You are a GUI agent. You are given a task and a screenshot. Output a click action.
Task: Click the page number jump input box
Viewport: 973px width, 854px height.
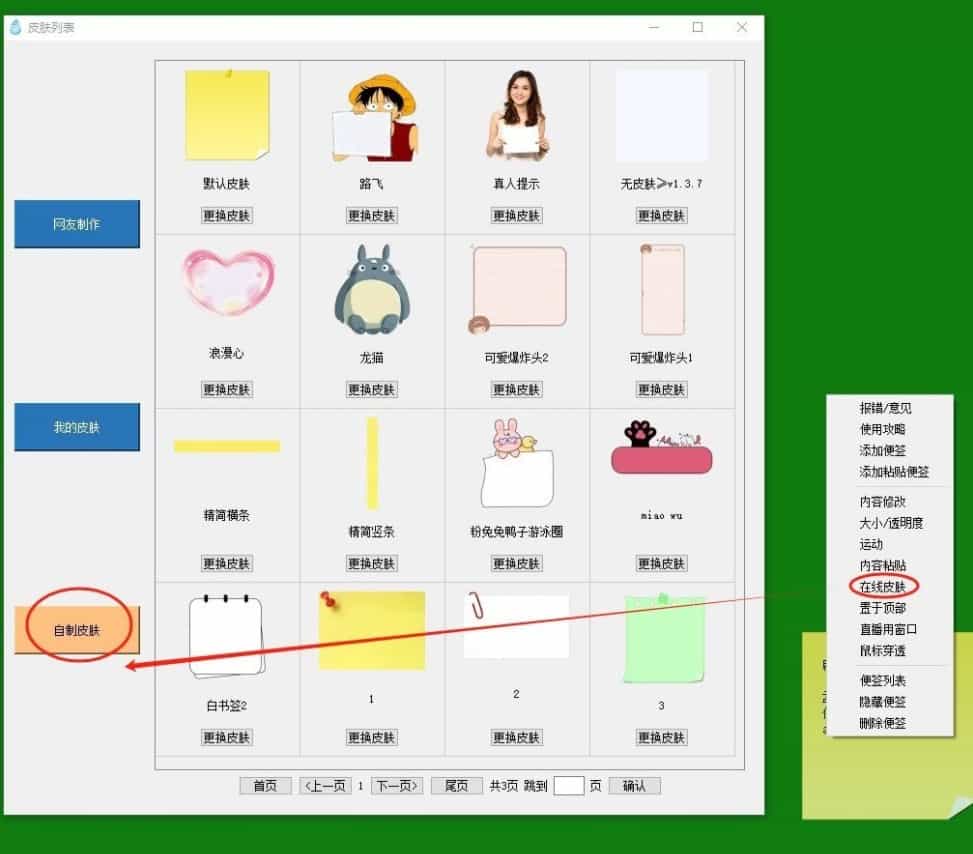pyautogui.click(x=568, y=786)
